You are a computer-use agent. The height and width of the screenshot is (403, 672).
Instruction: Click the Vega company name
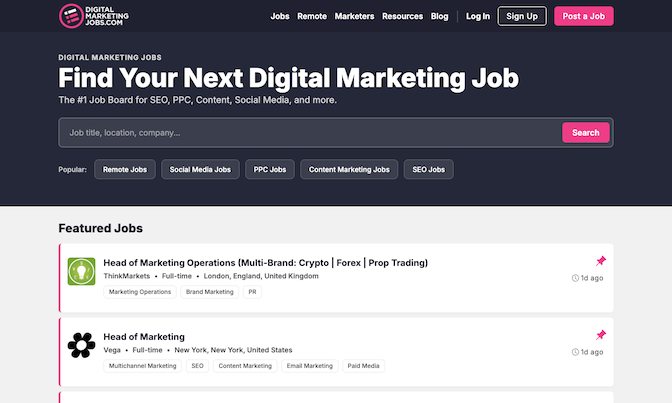click(112, 350)
